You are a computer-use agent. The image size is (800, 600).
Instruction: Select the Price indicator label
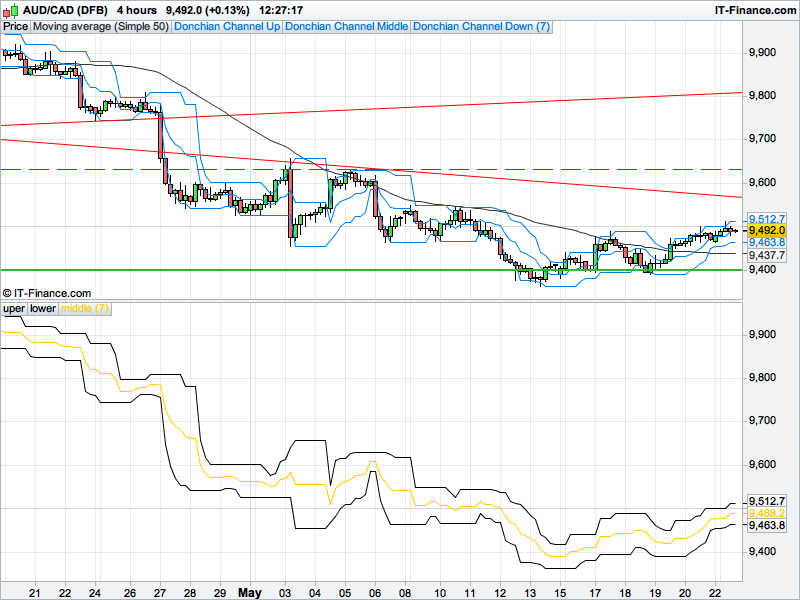[15, 27]
